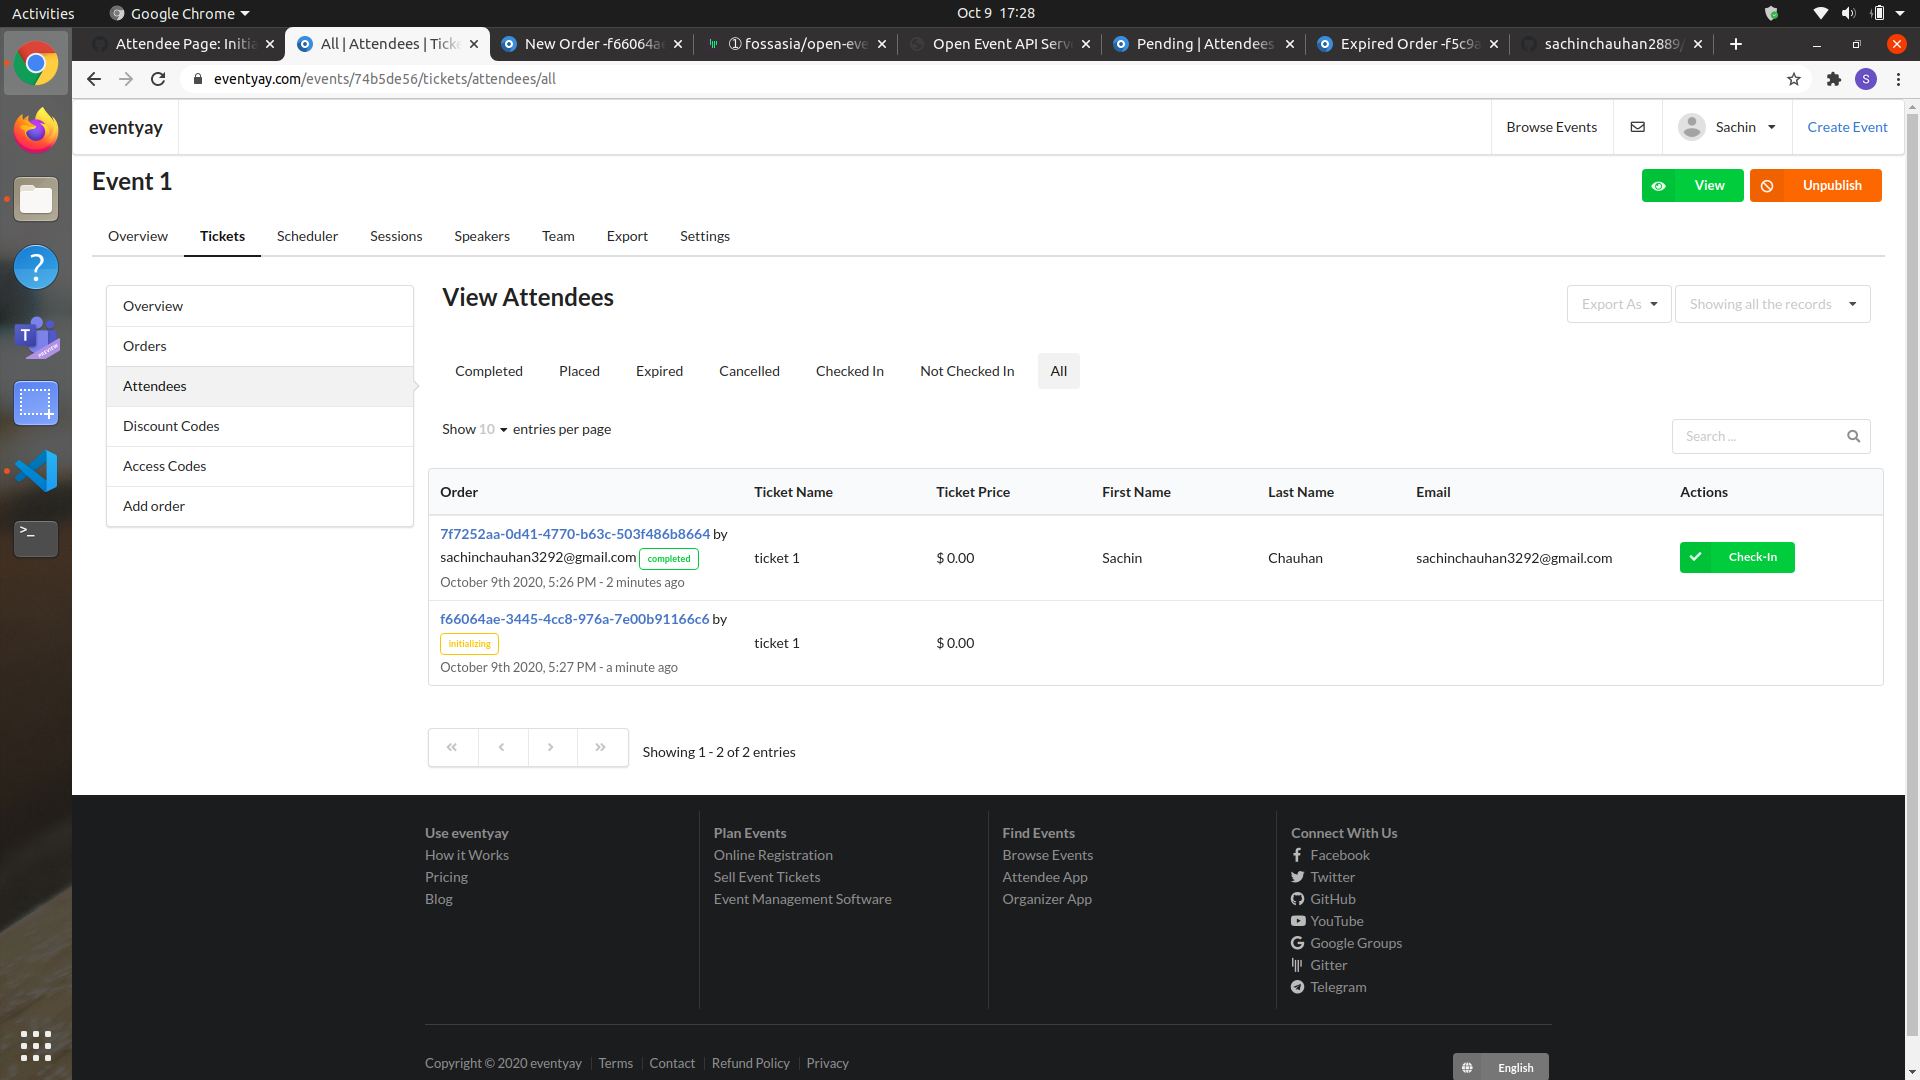Open the Showing all the records dropdown
The height and width of the screenshot is (1080, 1920).
coord(1772,304)
